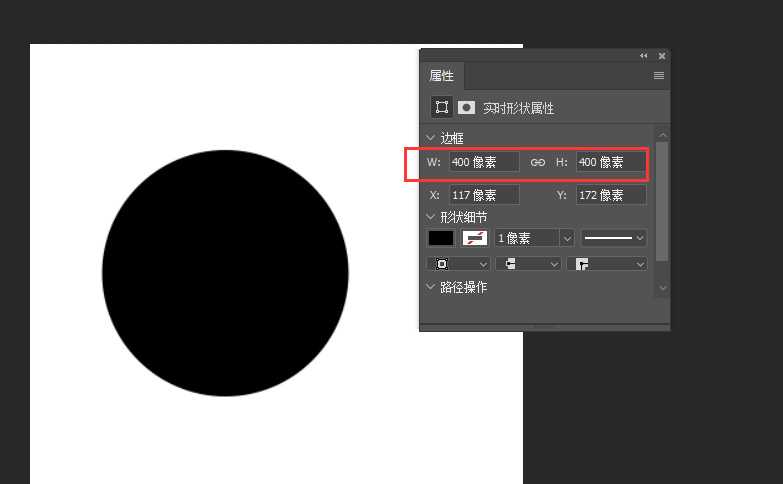Collapse the panel with double-arrow icon

click(643, 56)
